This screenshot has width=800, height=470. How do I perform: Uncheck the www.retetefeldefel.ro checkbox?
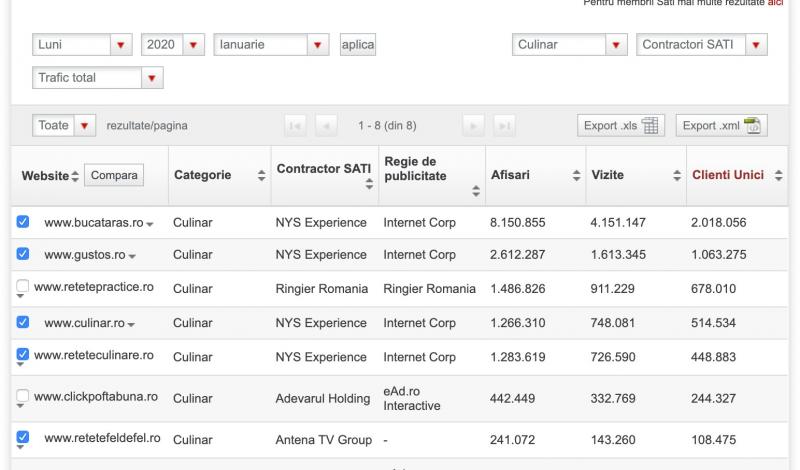point(22,437)
